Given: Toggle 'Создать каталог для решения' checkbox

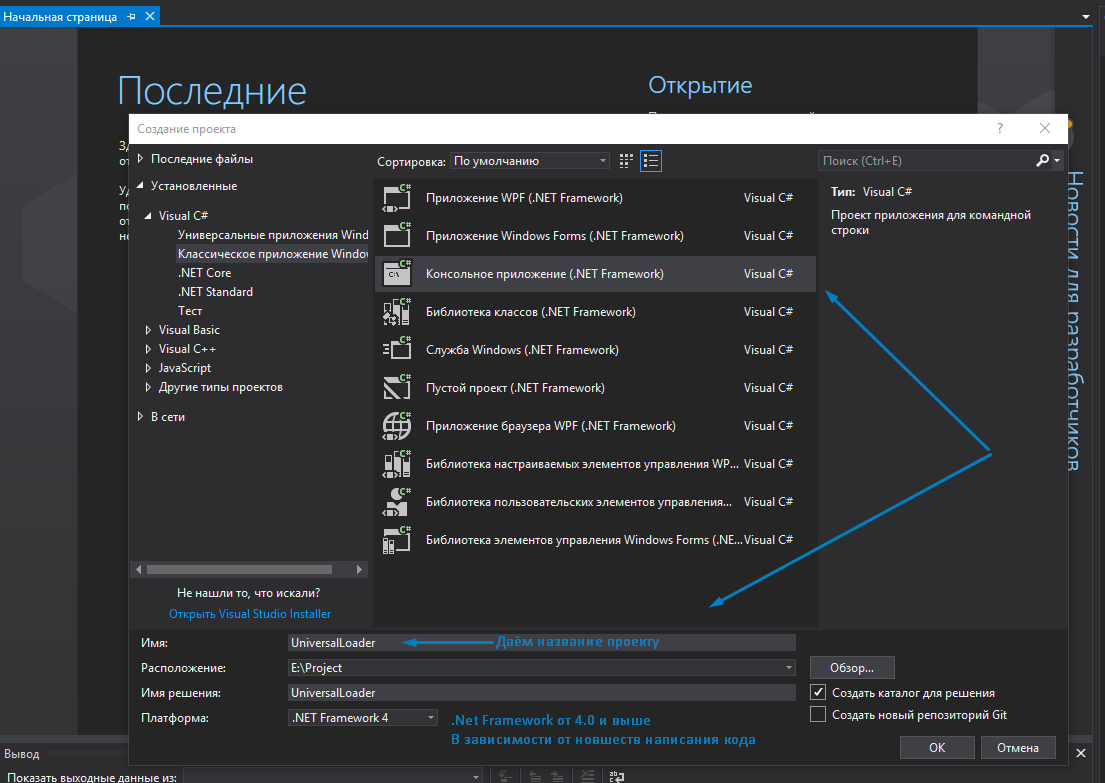Looking at the screenshot, I should (818, 692).
